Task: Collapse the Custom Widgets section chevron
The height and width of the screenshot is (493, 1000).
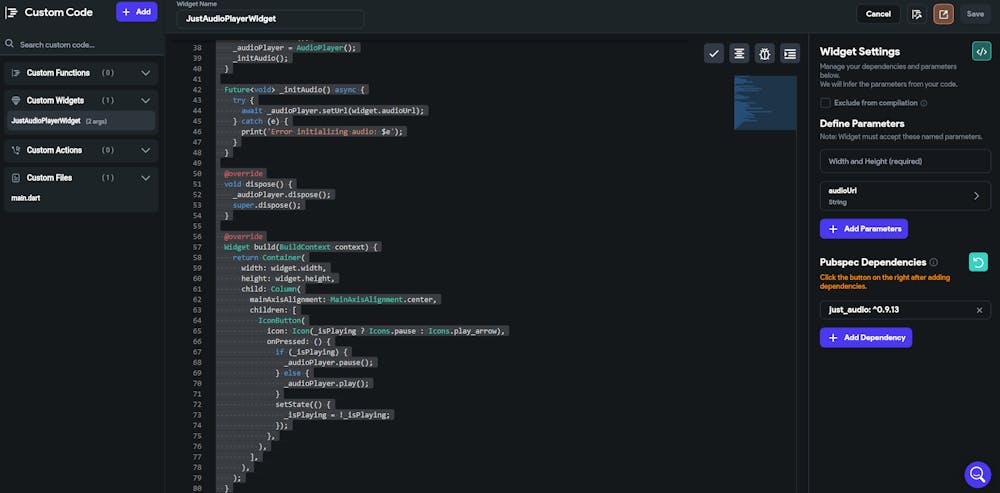Action: [x=145, y=101]
